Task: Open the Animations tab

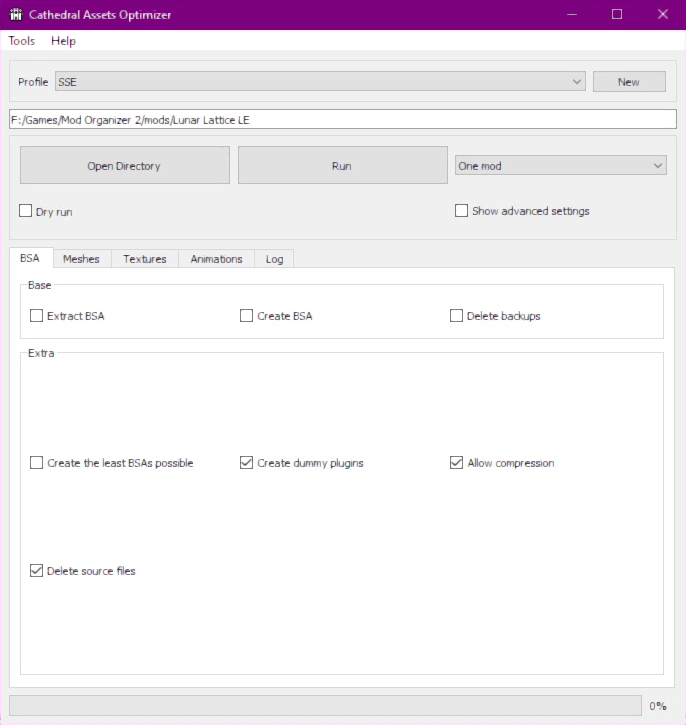Action: (216, 259)
